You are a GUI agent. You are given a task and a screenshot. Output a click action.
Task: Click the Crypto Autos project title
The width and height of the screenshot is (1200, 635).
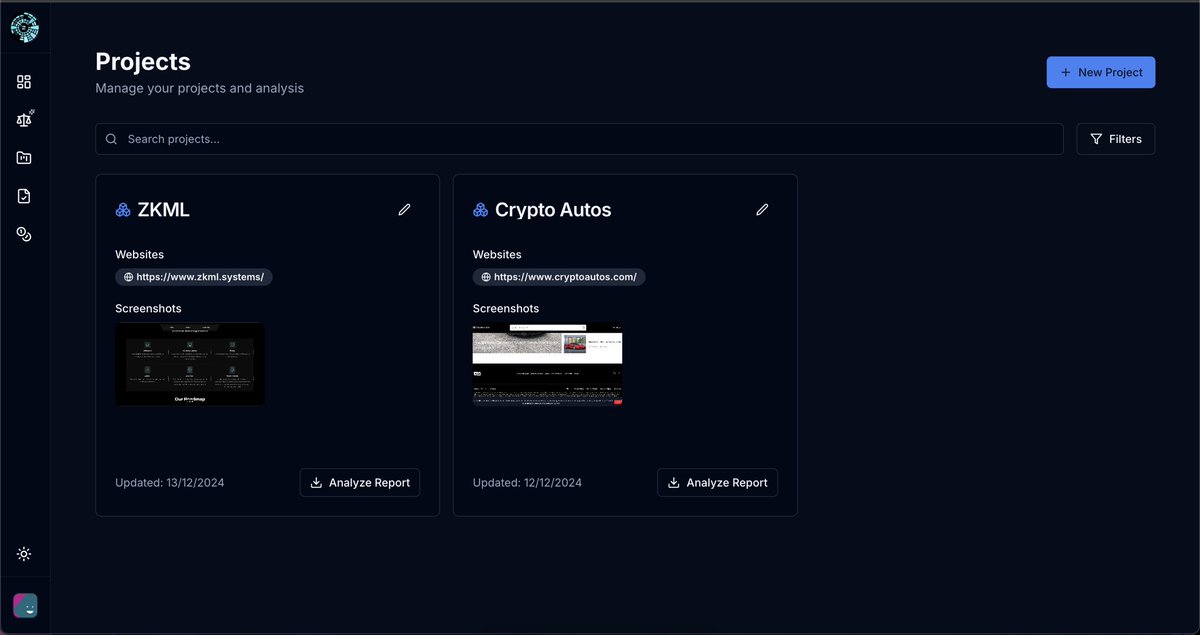click(553, 210)
